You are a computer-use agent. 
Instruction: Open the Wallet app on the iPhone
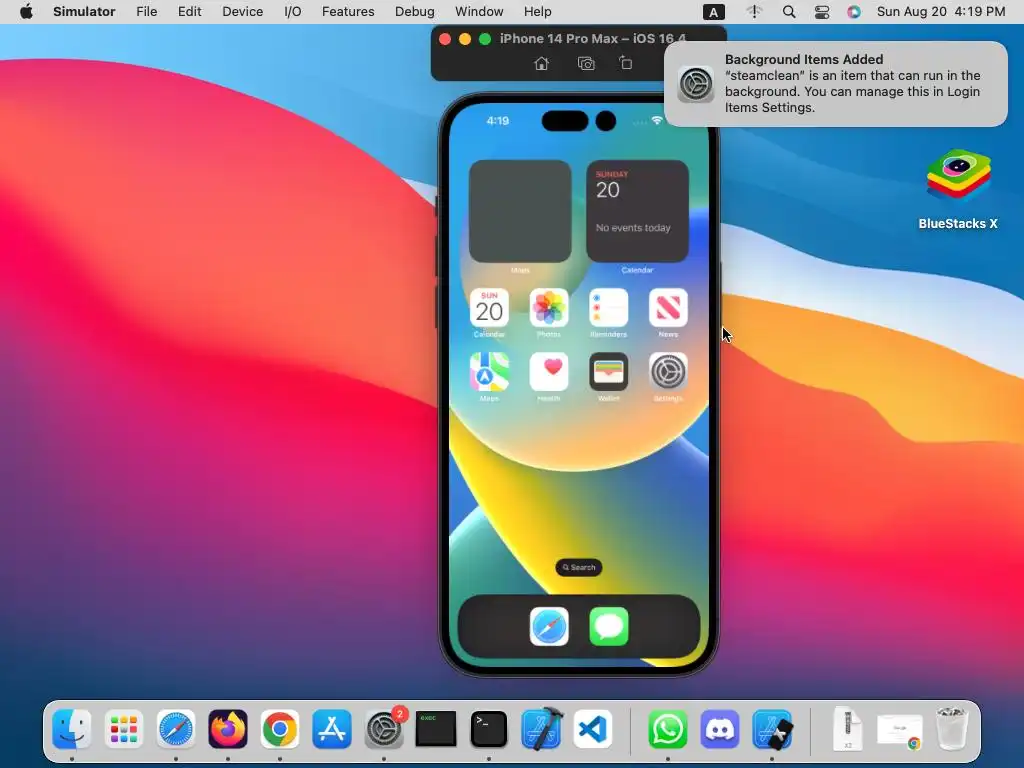pos(608,372)
